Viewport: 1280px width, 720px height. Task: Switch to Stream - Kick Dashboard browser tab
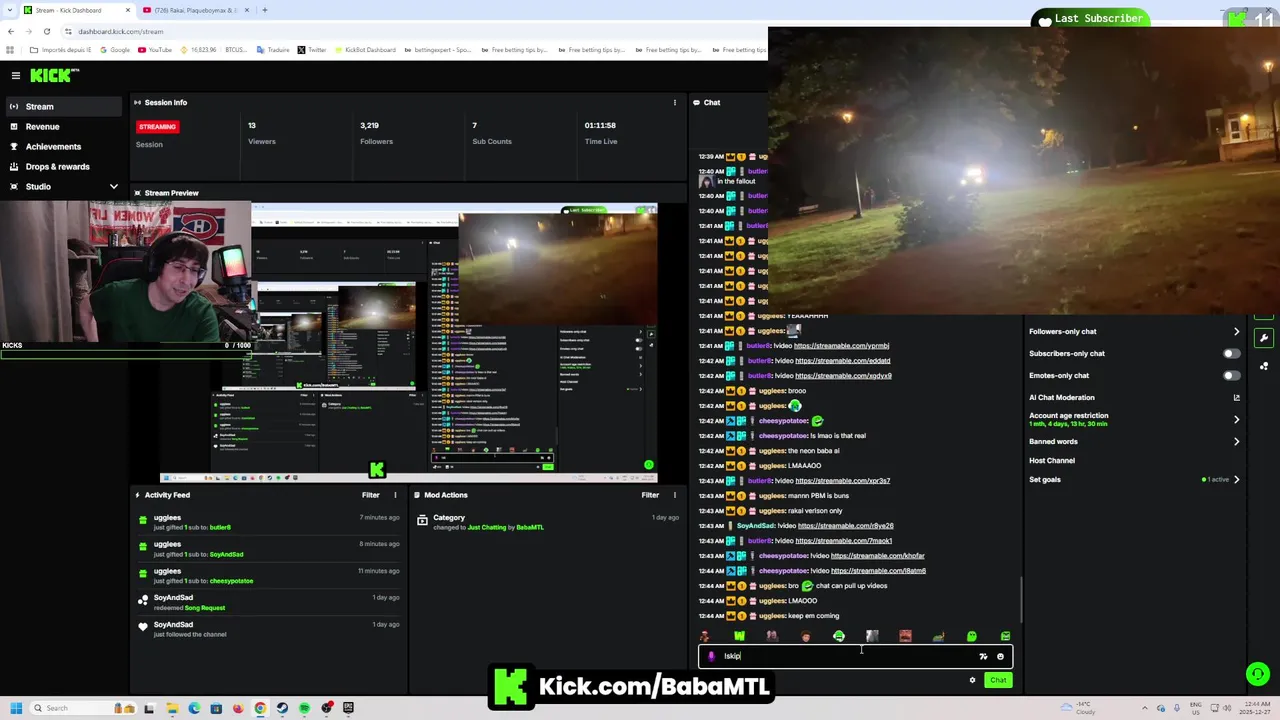[x=76, y=10]
